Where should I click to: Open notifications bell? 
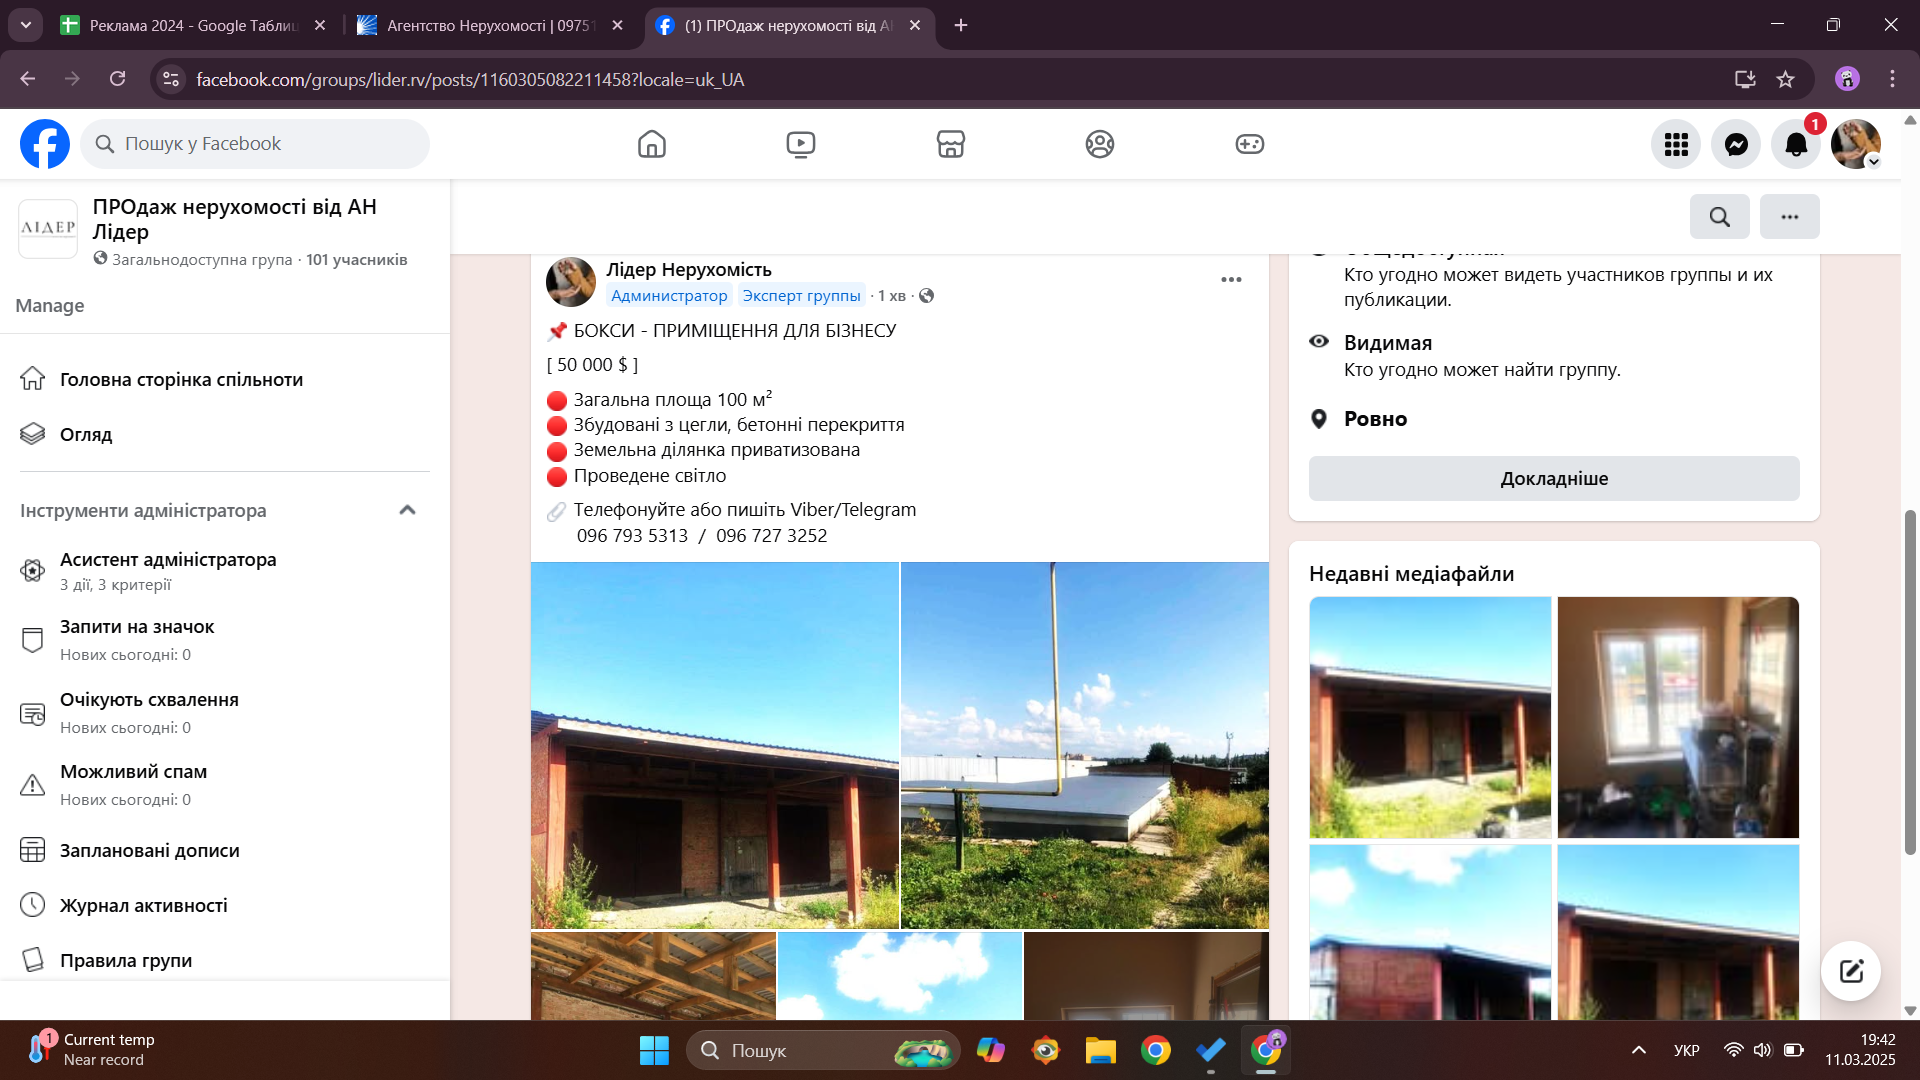click(x=1796, y=144)
